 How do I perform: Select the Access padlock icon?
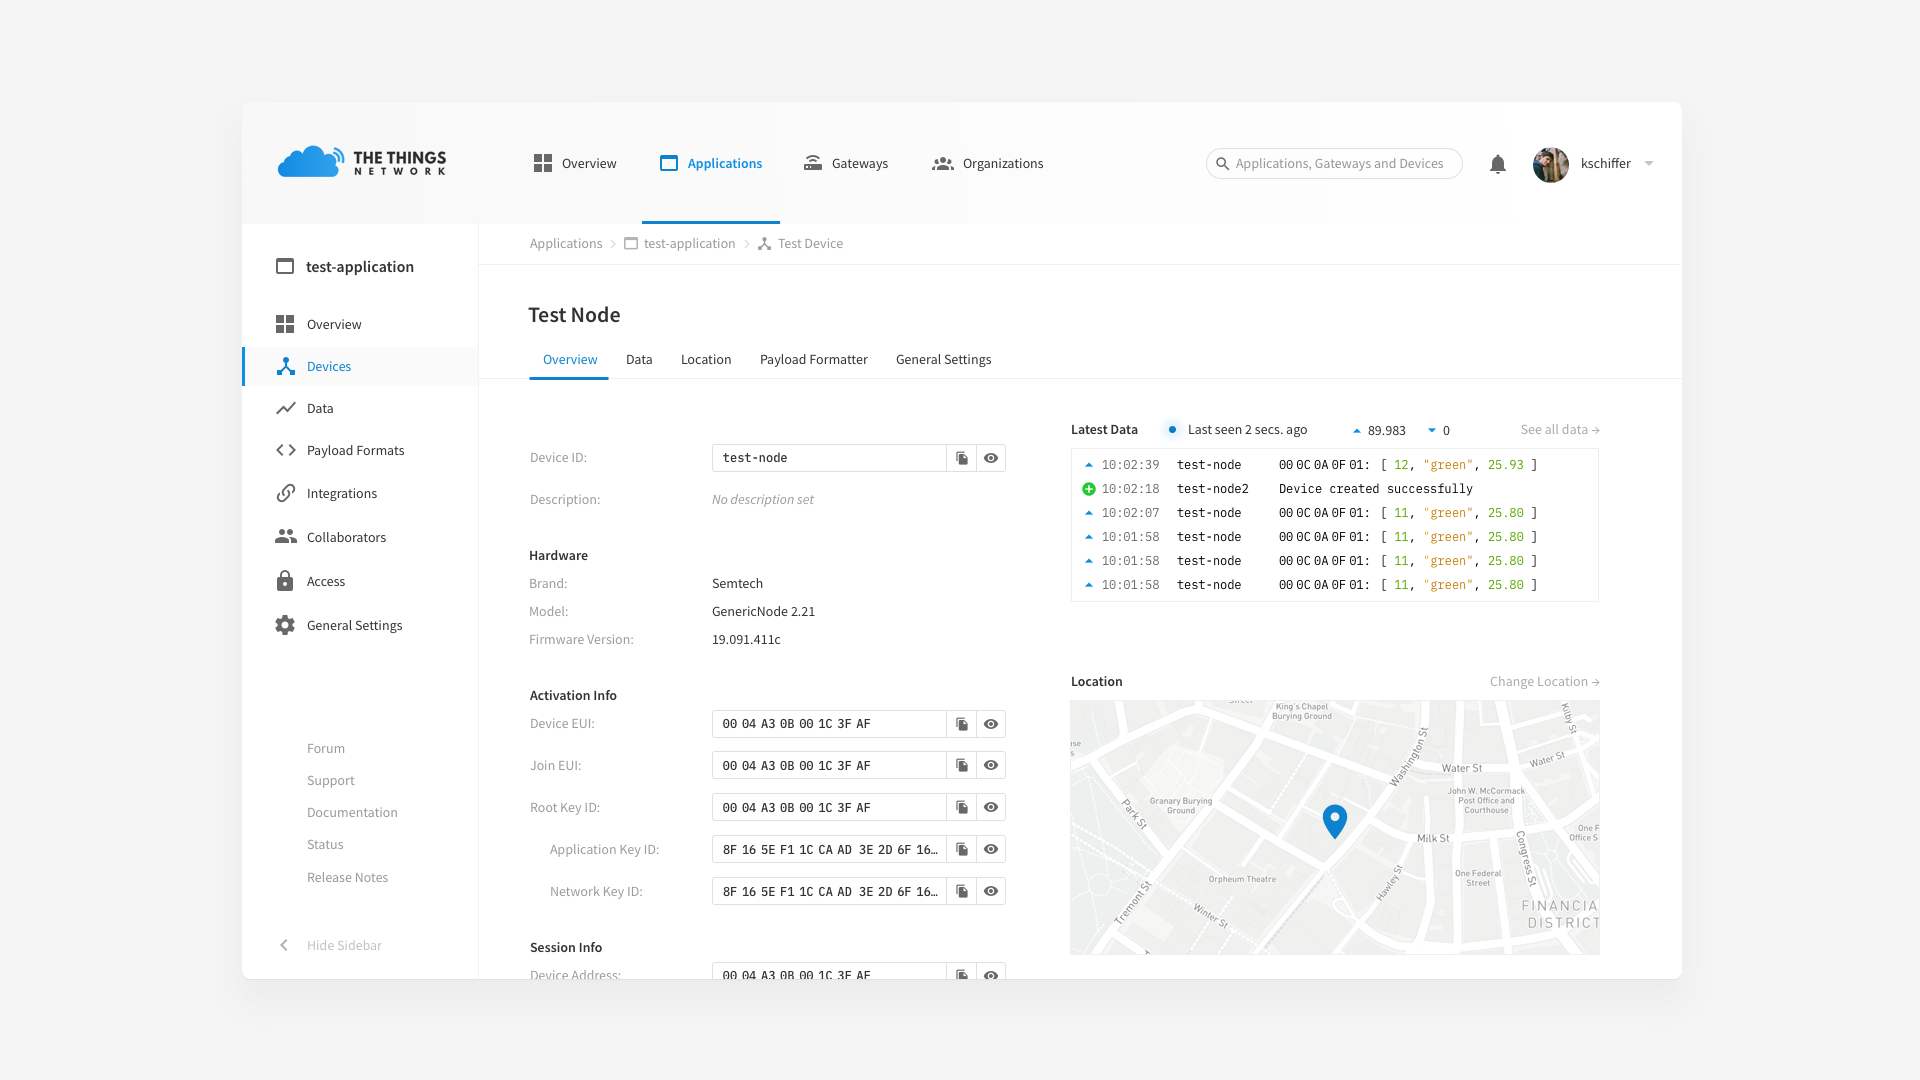coord(284,581)
